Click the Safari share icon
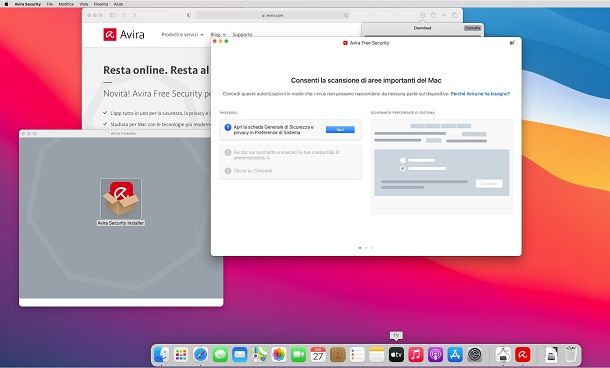Screen dimensions: 610x368 pos(433,15)
